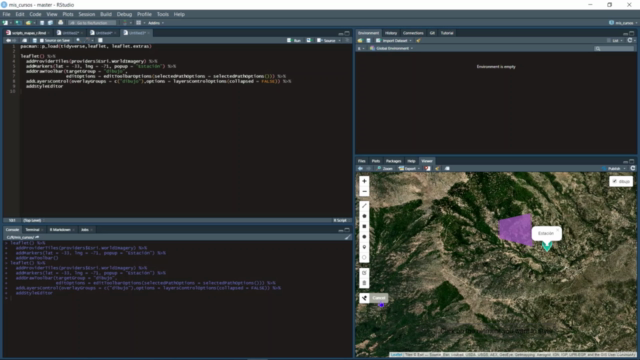Select the draw rectangle tool on map
The height and width of the screenshot is (360, 640).
[x=364, y=226]
